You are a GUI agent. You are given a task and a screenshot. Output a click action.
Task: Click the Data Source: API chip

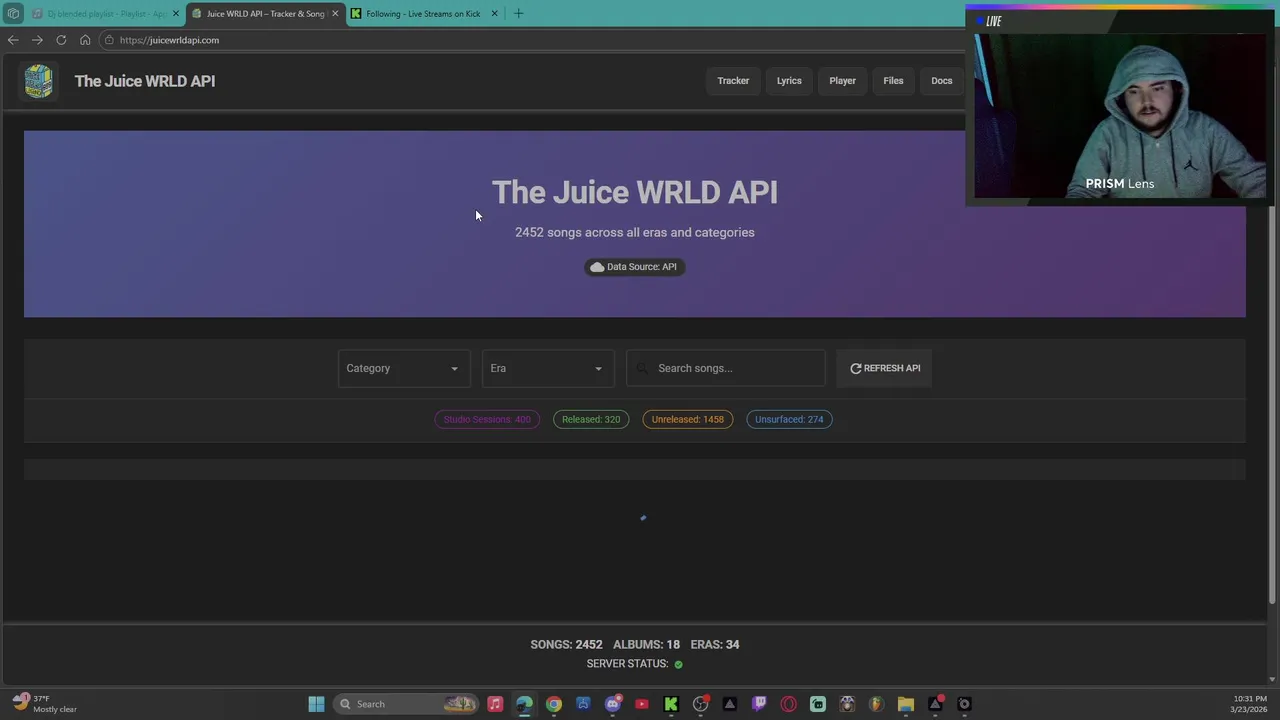click(x=634, y=267)
